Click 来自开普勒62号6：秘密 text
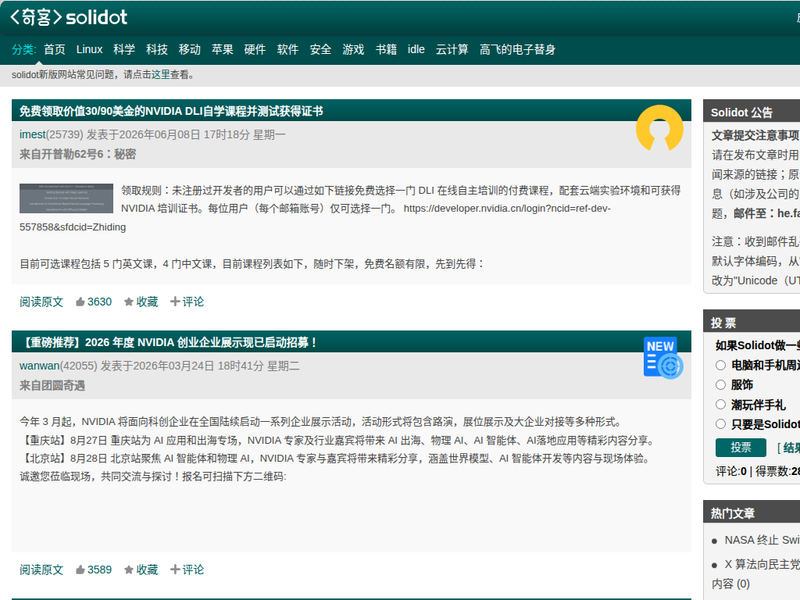The width and height of the screenshot is (800, 600). (x=78, y=154)
